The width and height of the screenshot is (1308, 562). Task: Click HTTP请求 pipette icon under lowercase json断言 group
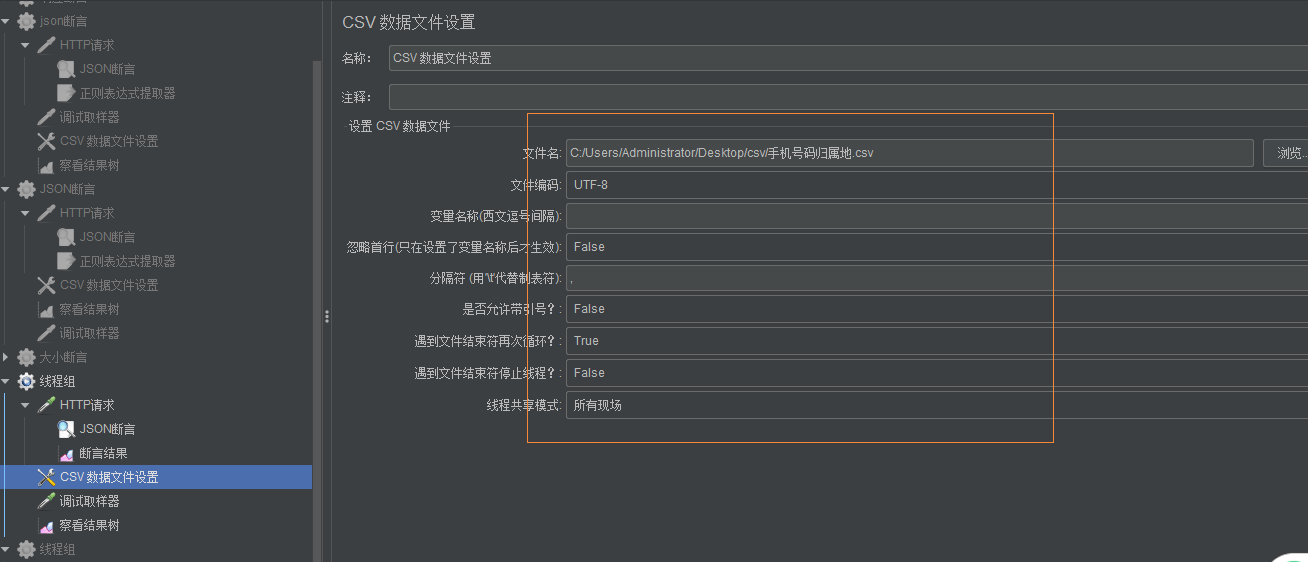[x=47, y=45]
